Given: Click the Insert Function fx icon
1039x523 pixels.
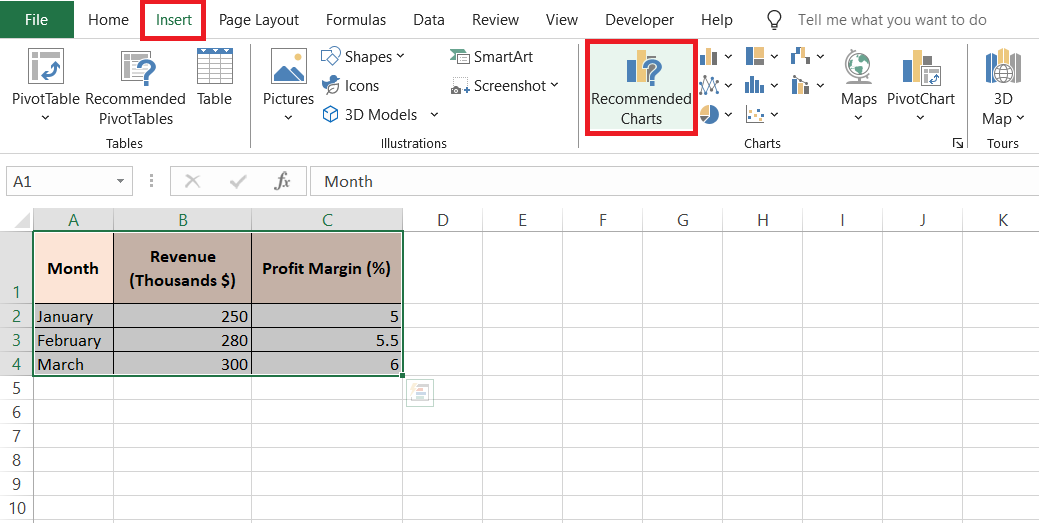Looking at the screenshot, I should (282, 181).
